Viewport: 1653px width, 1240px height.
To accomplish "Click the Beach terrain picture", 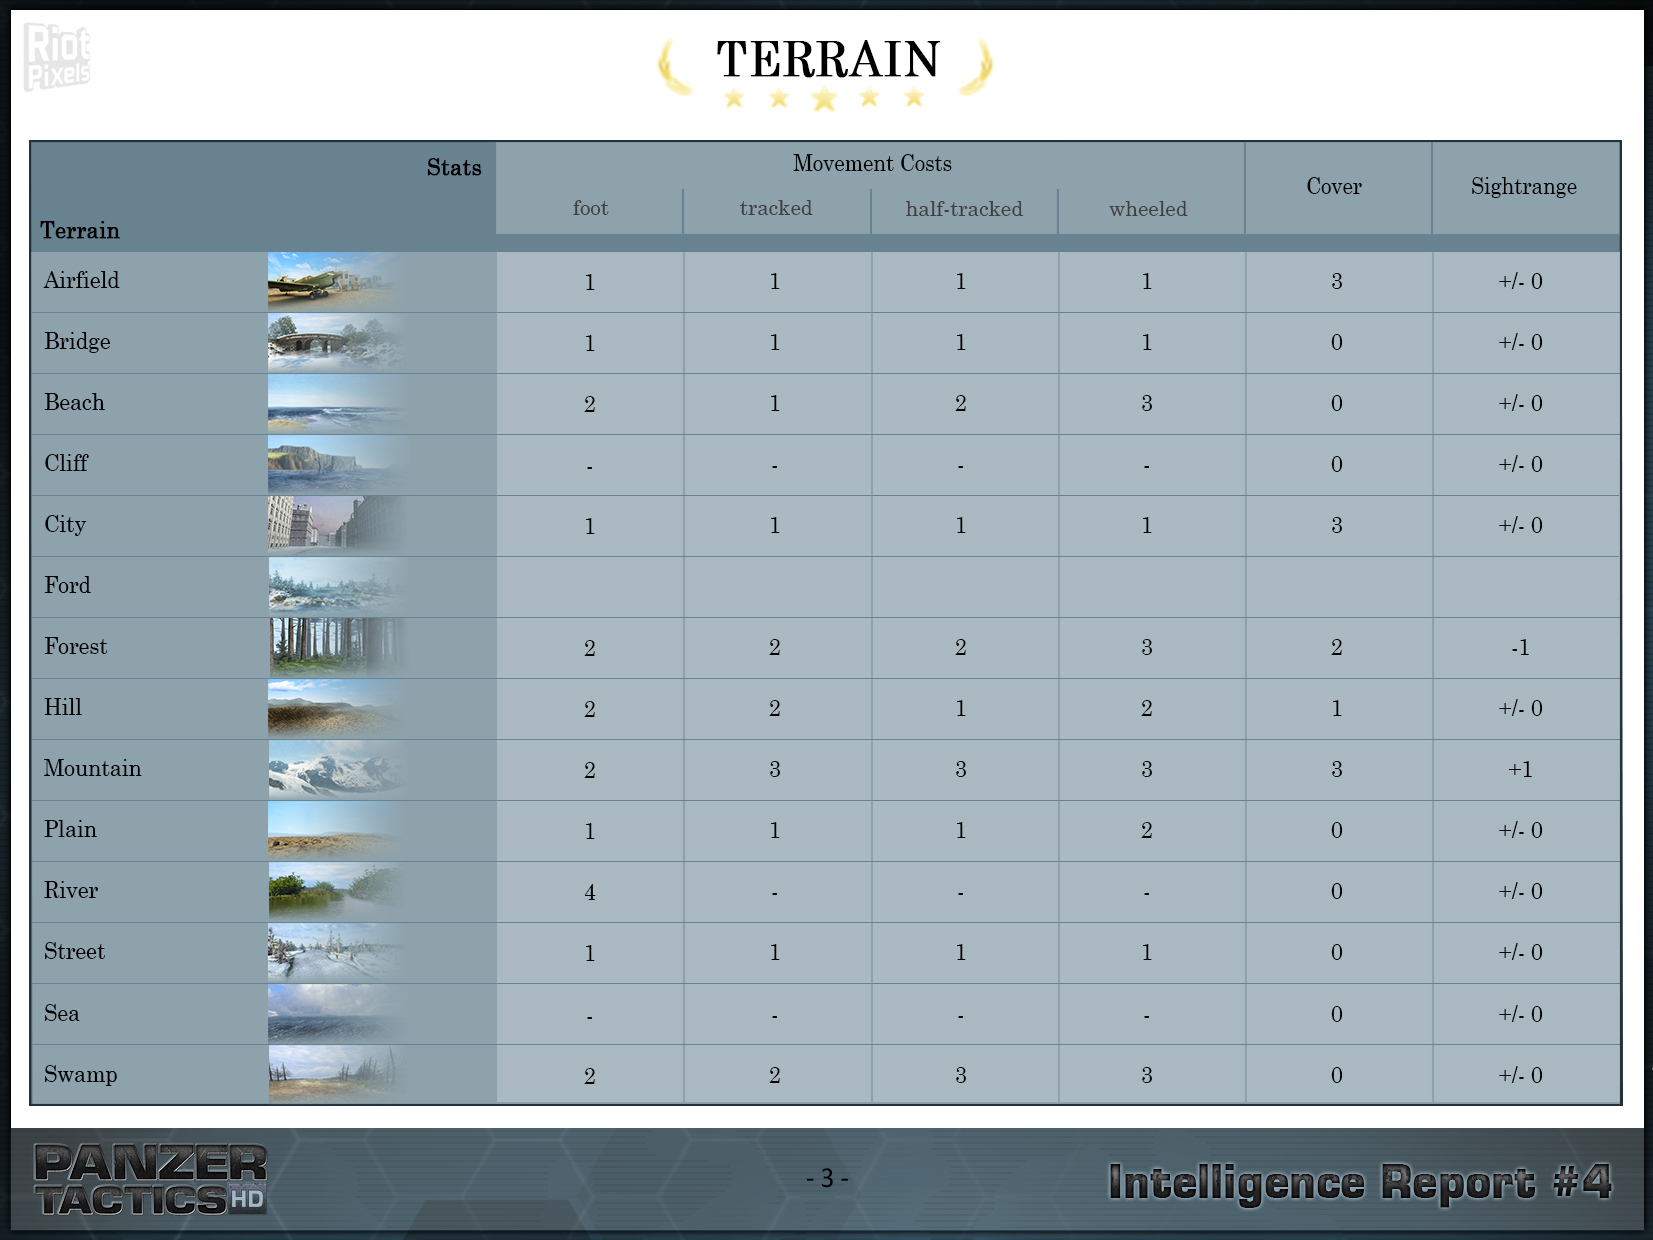I will (x=335, y=403).
